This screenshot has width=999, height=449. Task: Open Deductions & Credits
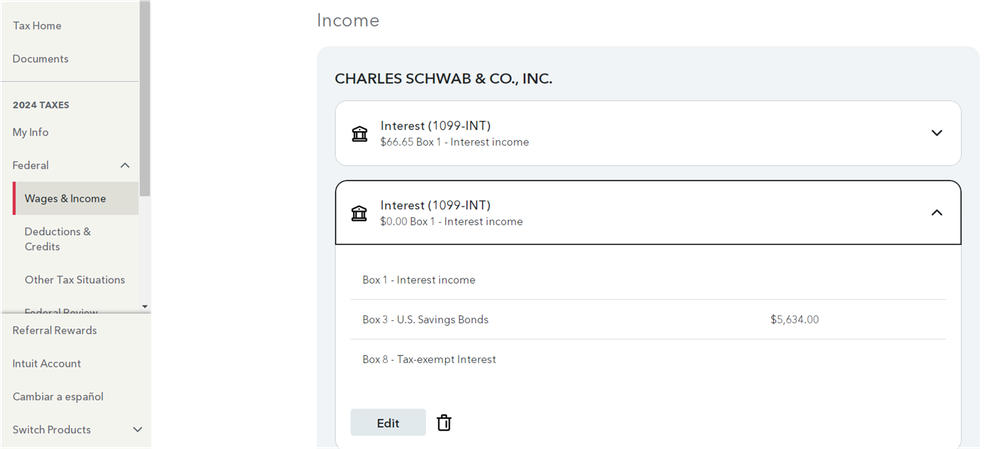click(x=58, y=239)
